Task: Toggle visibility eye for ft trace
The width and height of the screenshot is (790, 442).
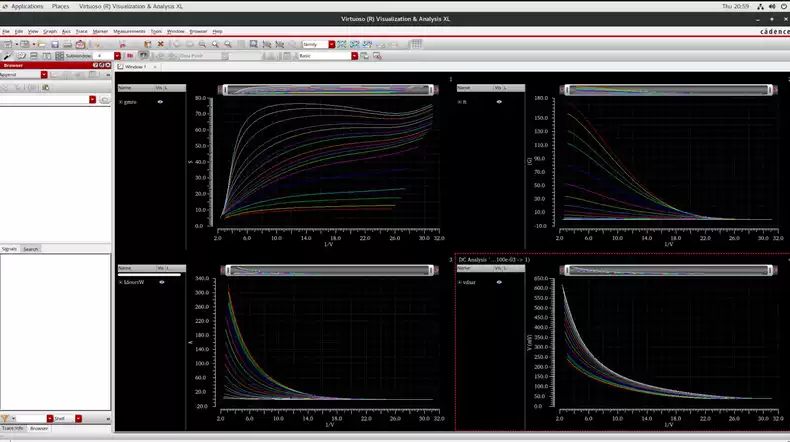Action: pos(499,102)
